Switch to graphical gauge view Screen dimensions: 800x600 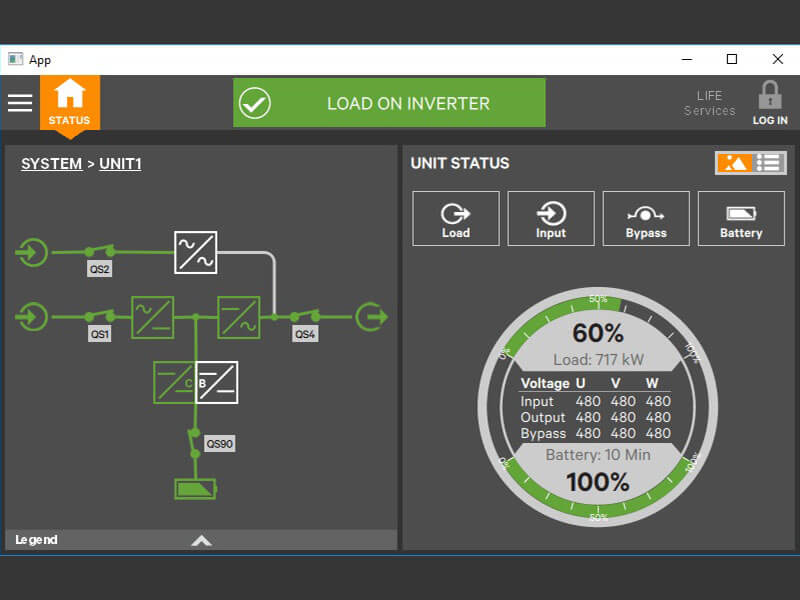735,163
